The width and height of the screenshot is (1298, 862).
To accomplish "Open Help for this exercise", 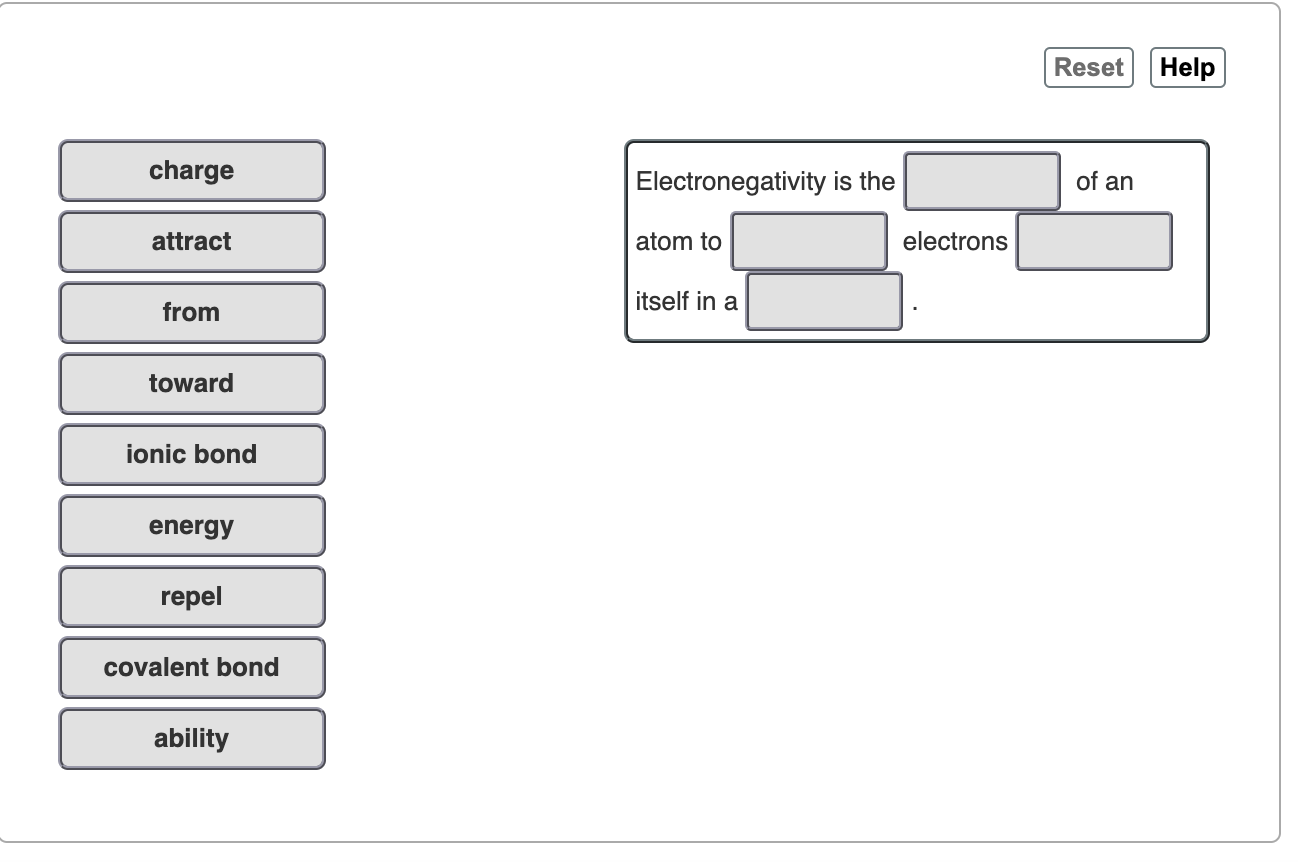I will pos(1187,67).
